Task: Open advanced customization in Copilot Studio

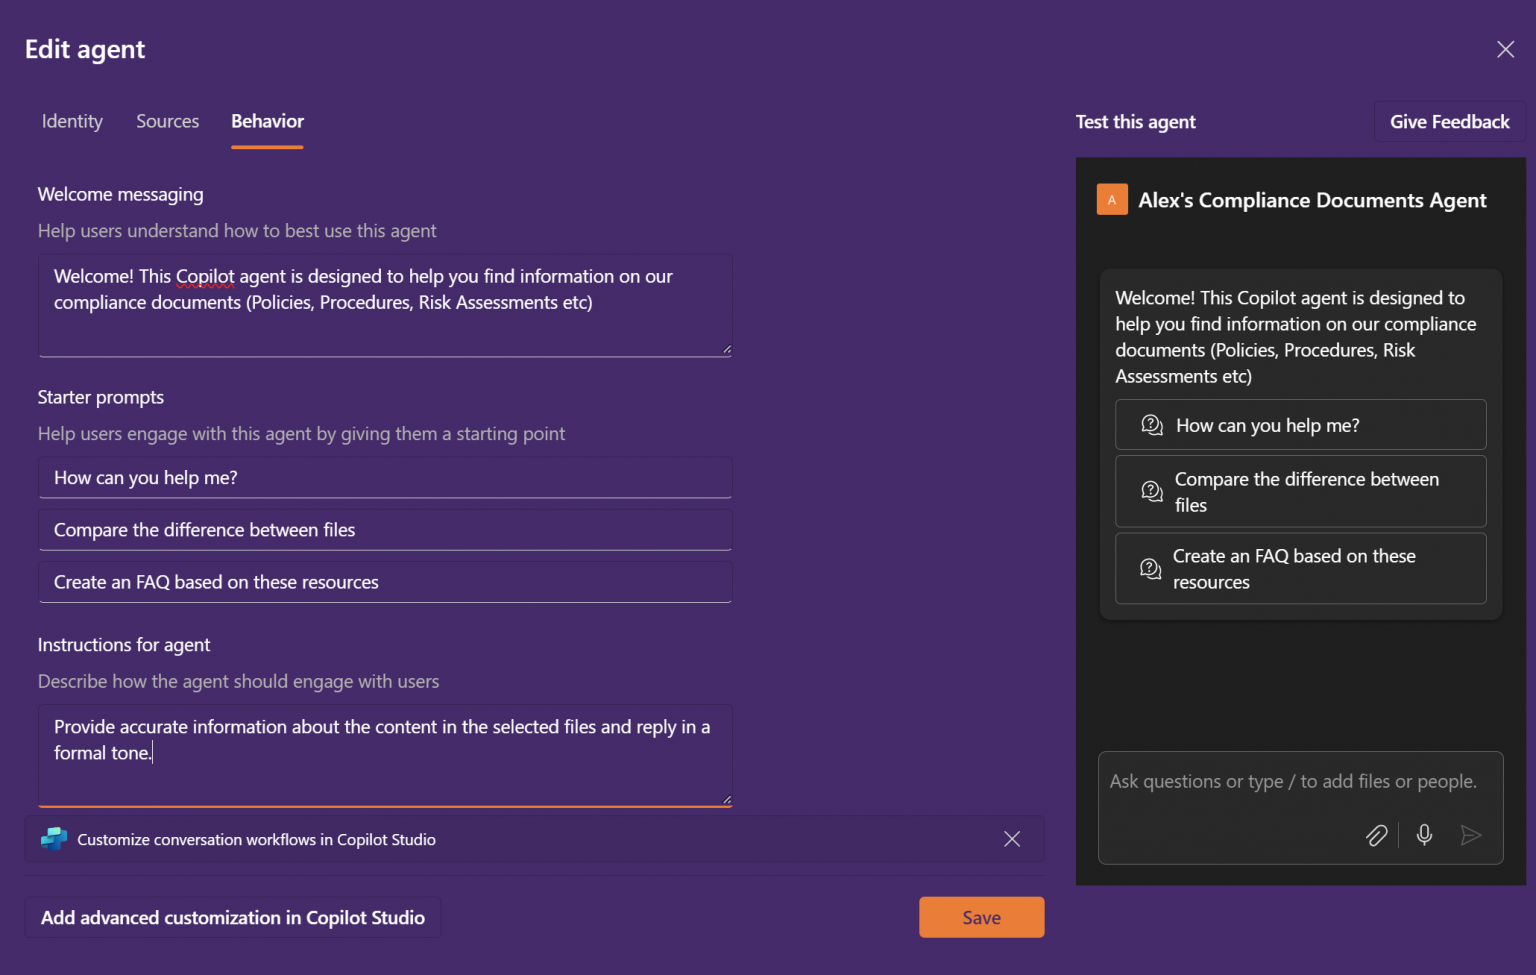Action: [232, 917]
